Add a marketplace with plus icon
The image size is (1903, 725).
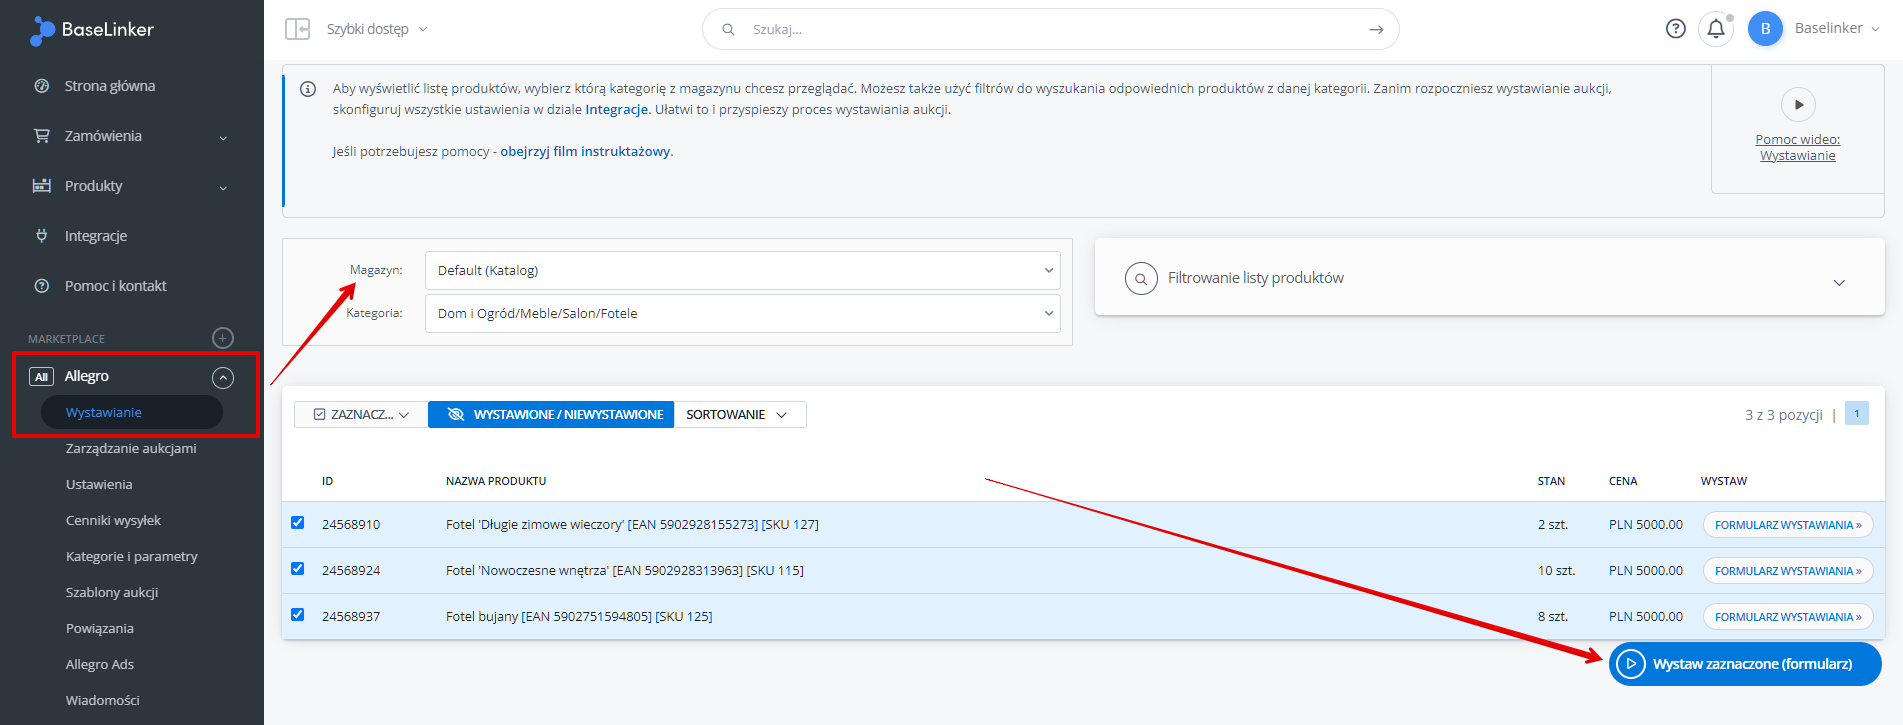click(x=223, y=338)
